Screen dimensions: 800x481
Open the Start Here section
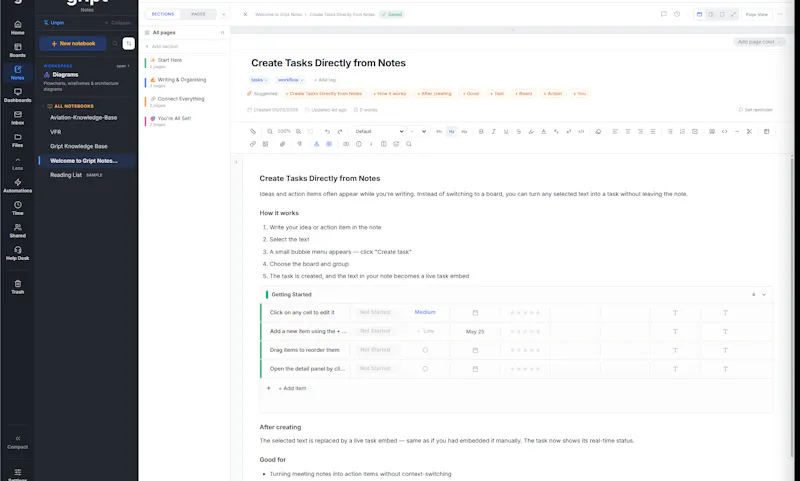tap(185, 63)
